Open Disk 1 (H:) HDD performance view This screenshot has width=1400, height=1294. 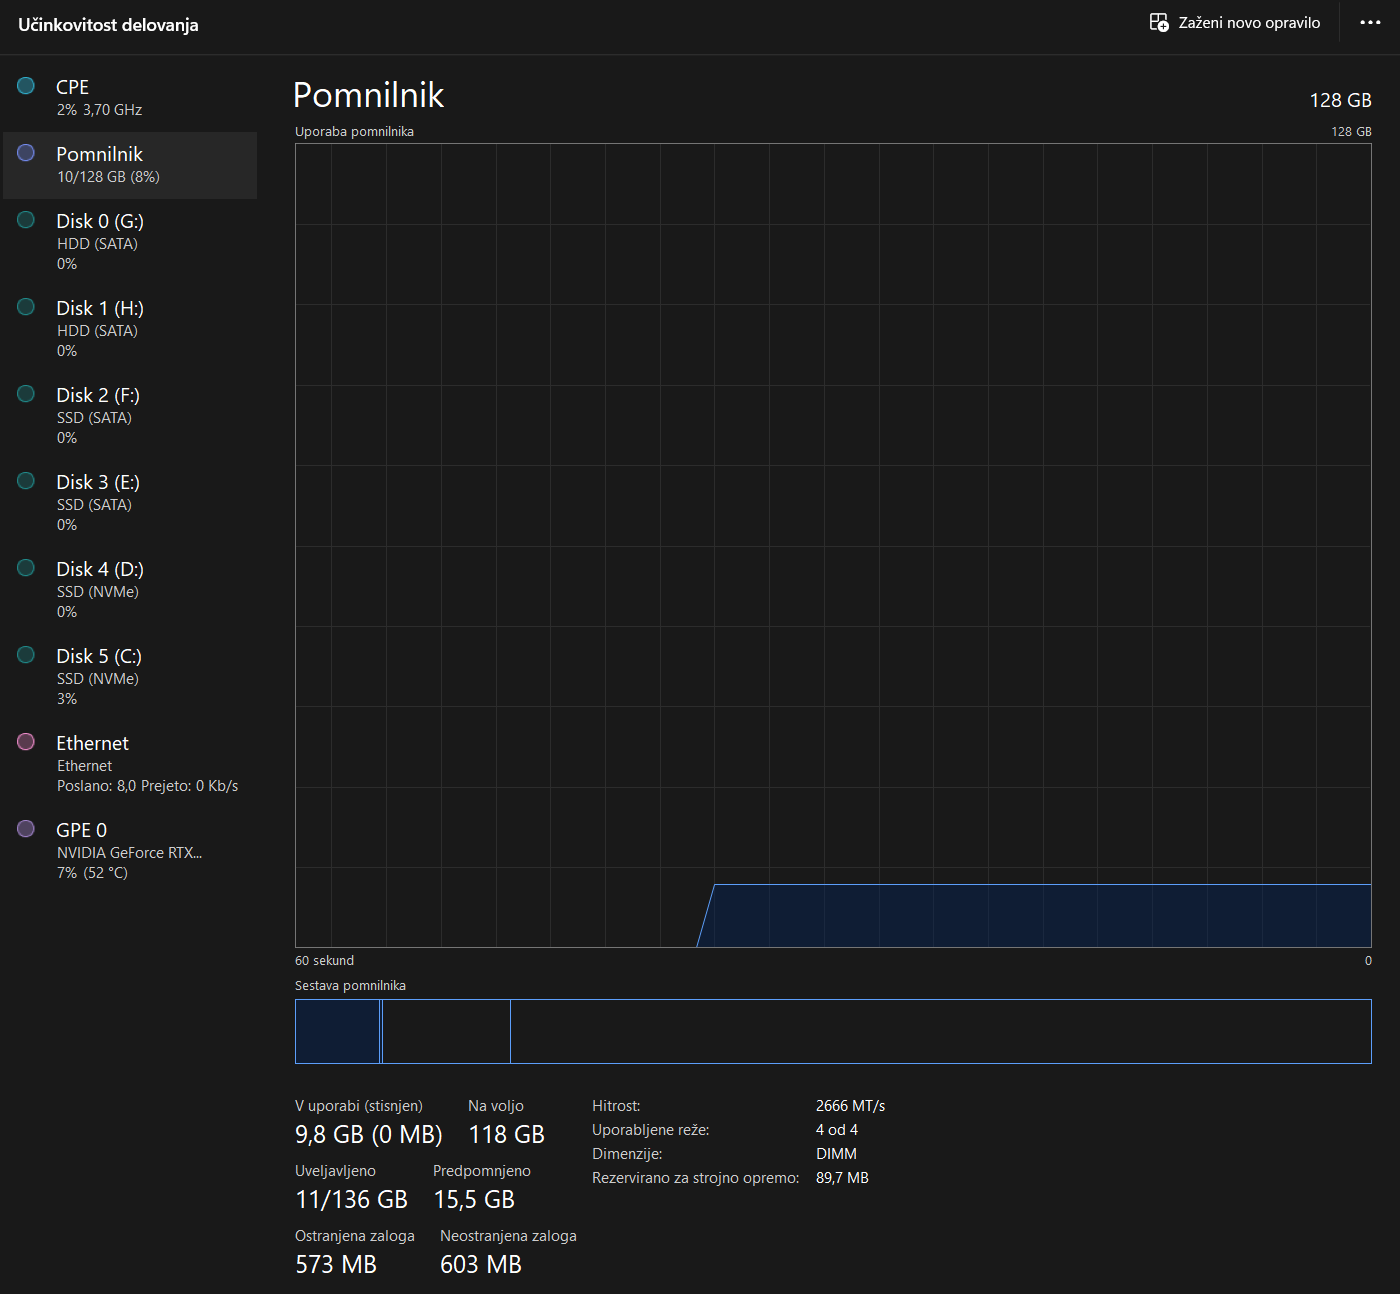point(130,329)
